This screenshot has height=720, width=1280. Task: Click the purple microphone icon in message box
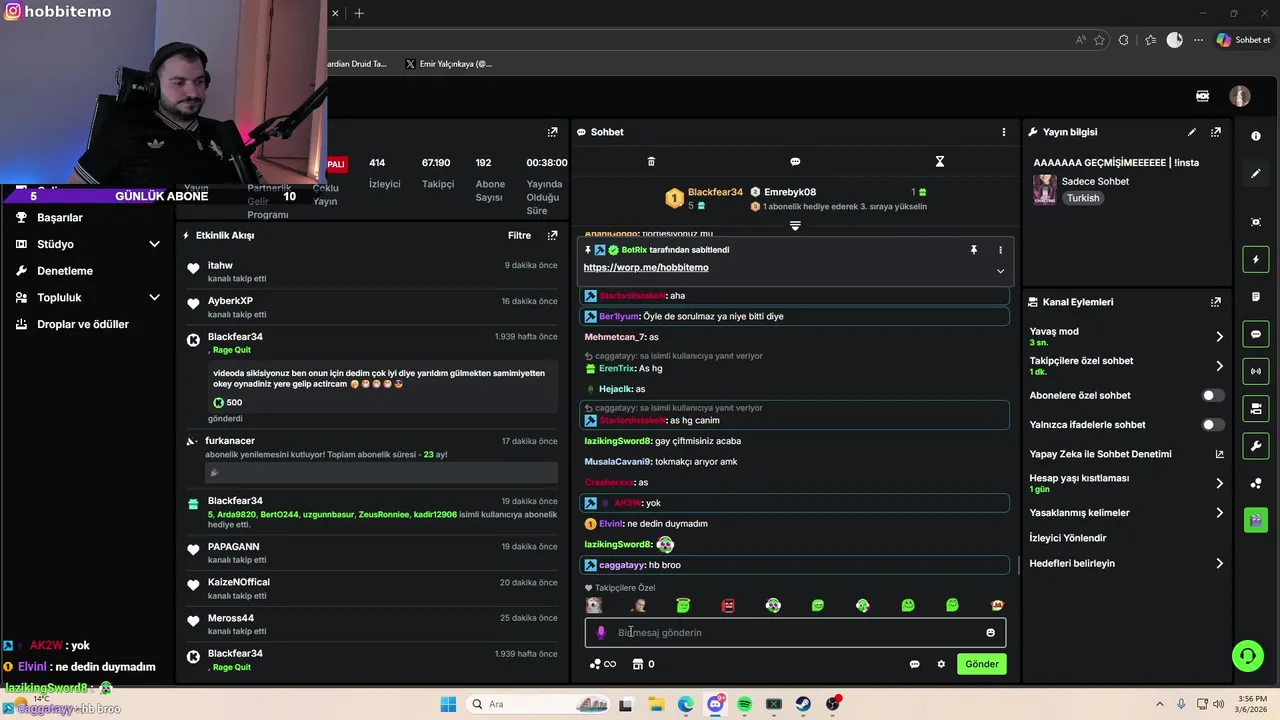(601, 633)
